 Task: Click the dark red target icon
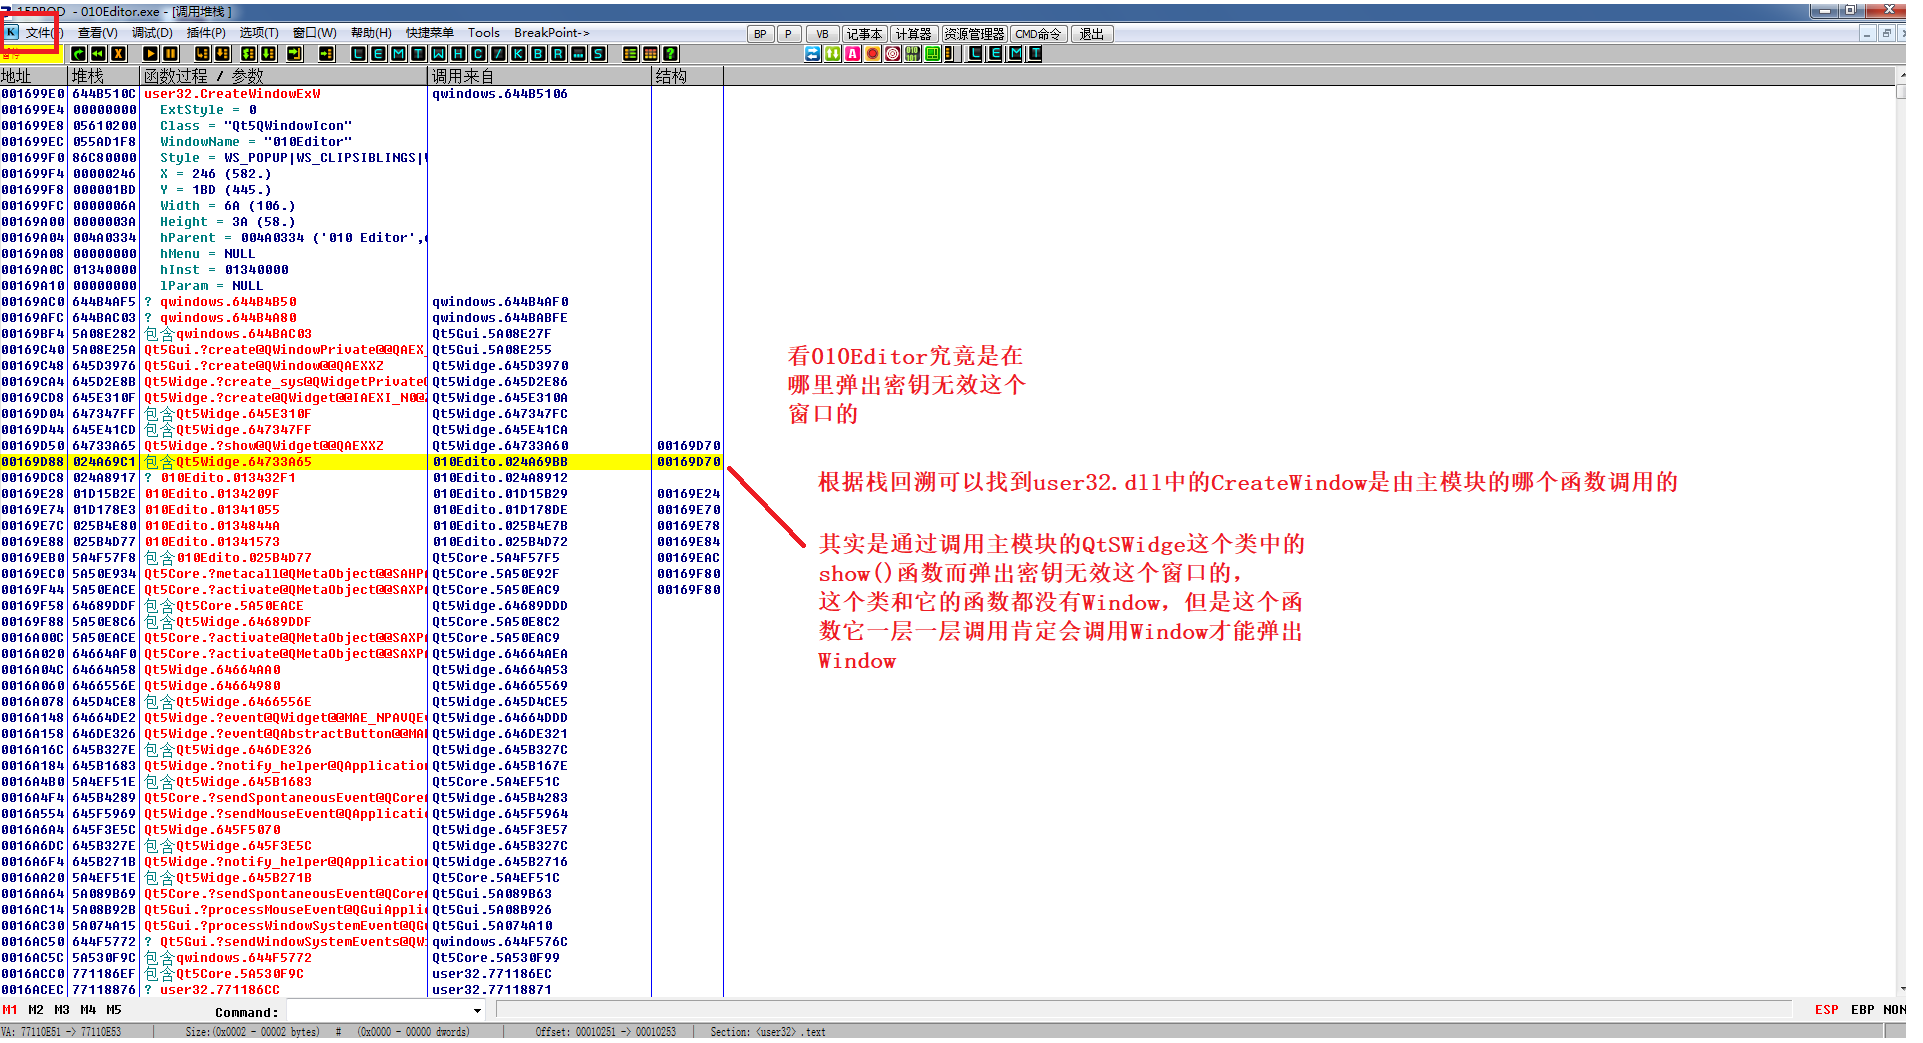click(x=893, y=54)
